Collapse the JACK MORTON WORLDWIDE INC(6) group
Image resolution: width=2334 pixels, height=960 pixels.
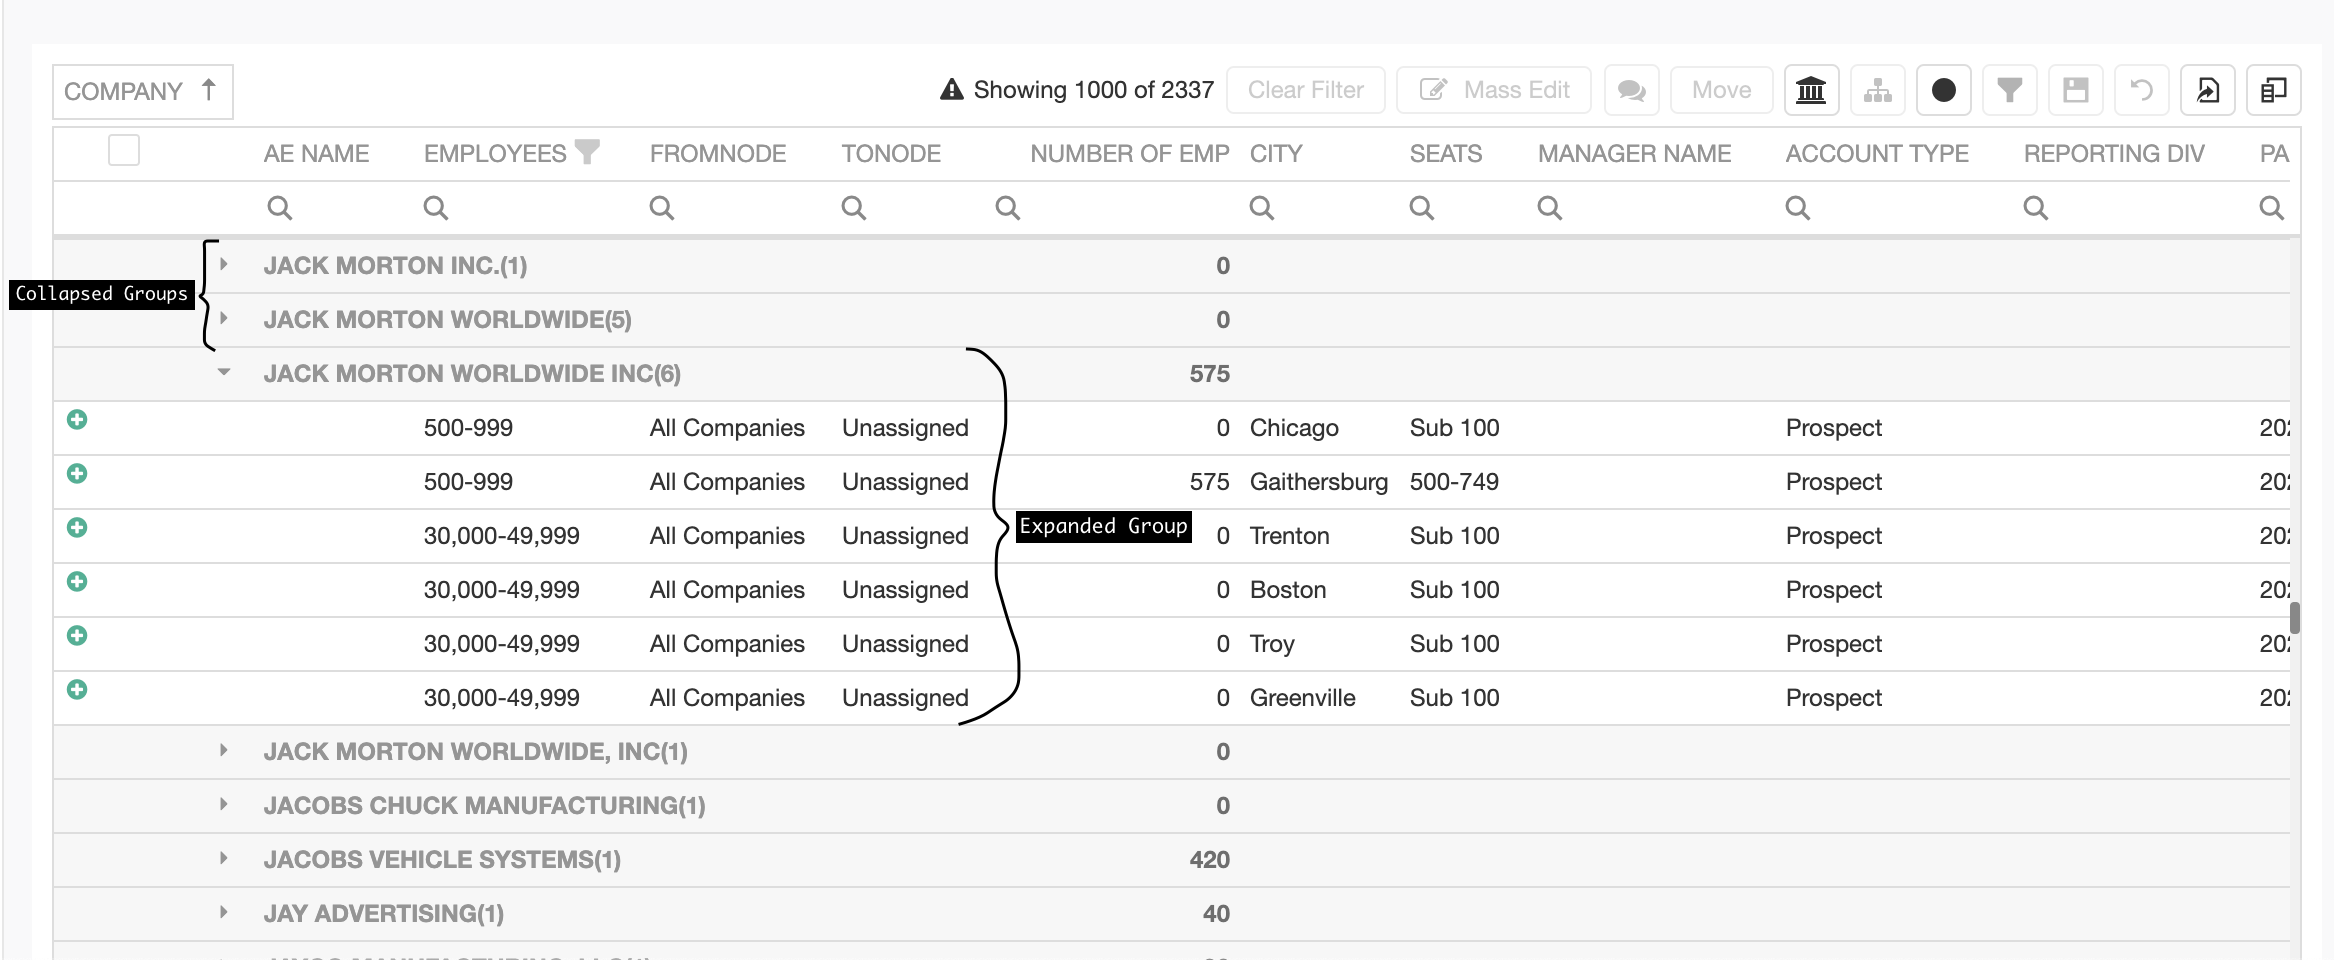[224, 372]
